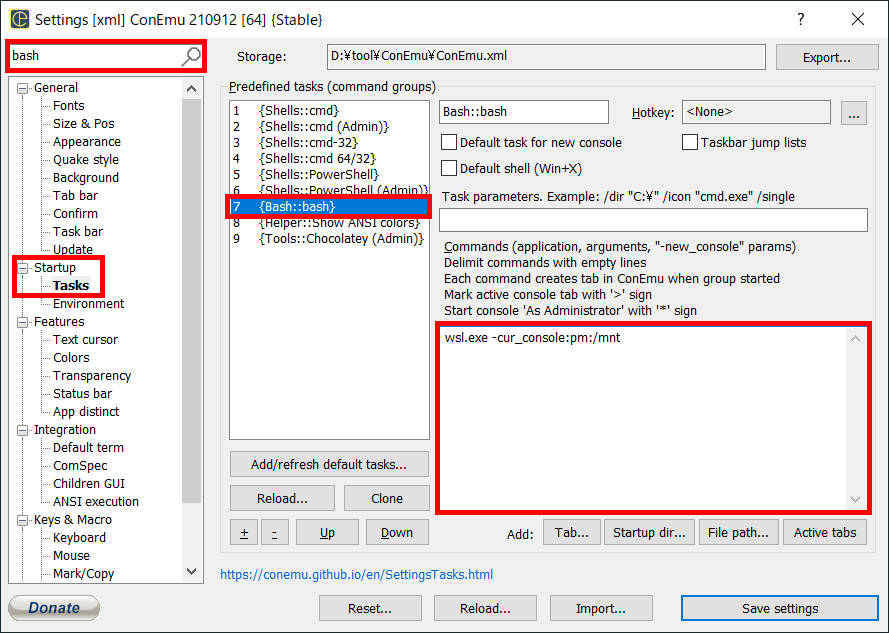
Task: Remove task with minus button
Action: [x=274, y=533]
